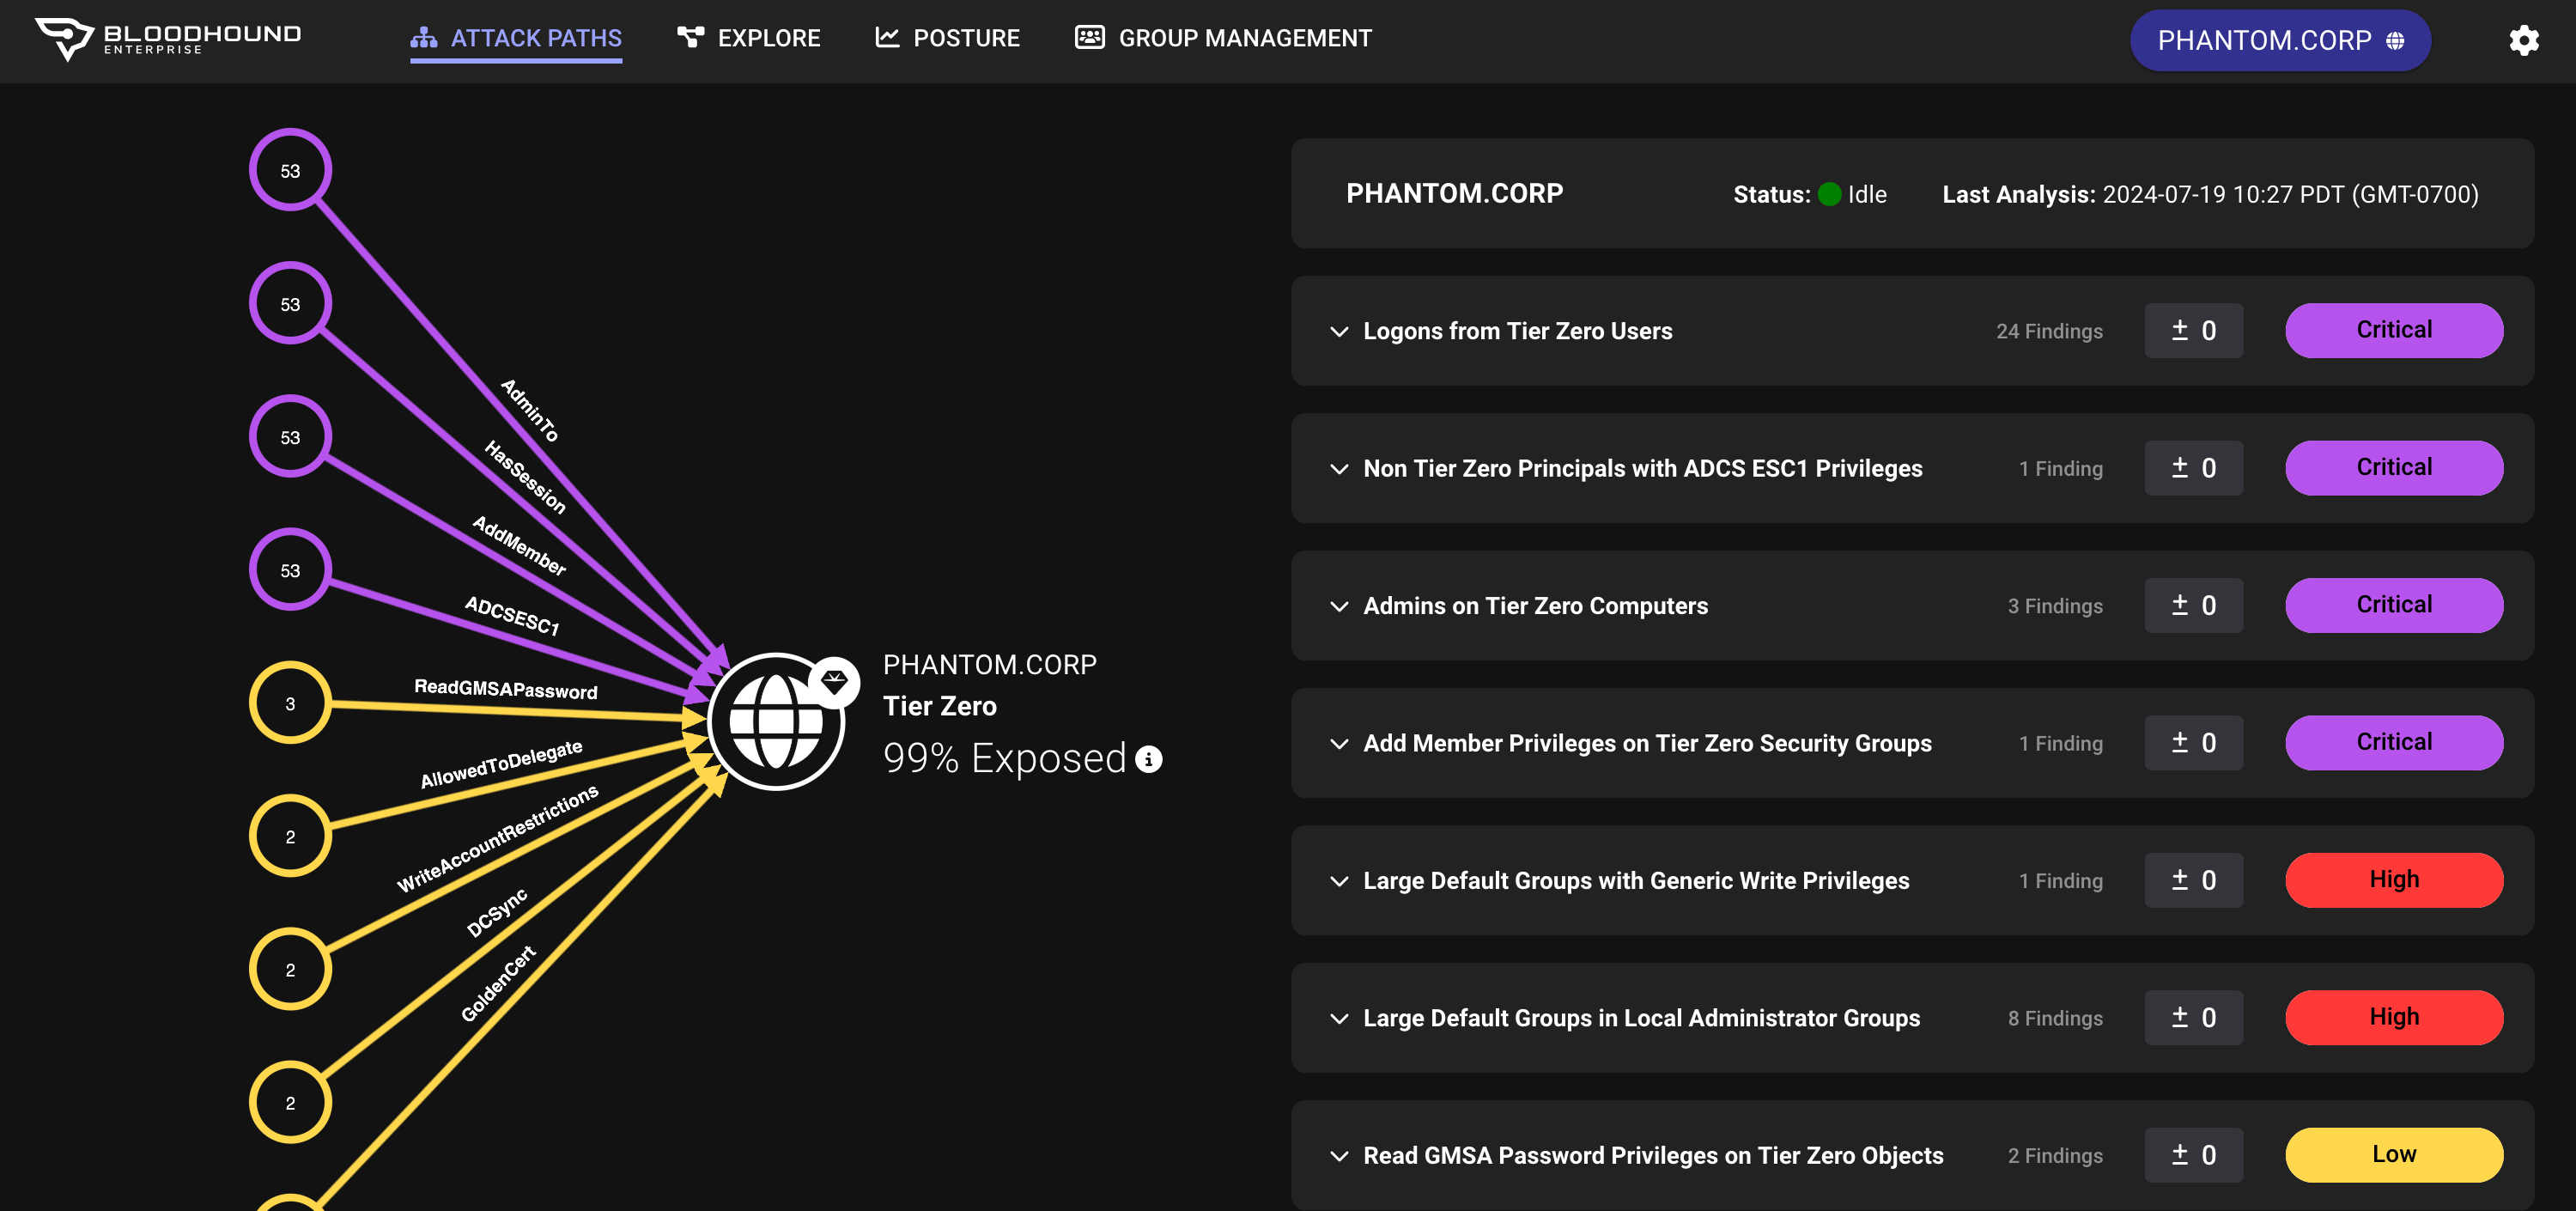Expand Admins on Tier Zero Computers
Screen dimensions: 2576x1211
(1339, 606)
